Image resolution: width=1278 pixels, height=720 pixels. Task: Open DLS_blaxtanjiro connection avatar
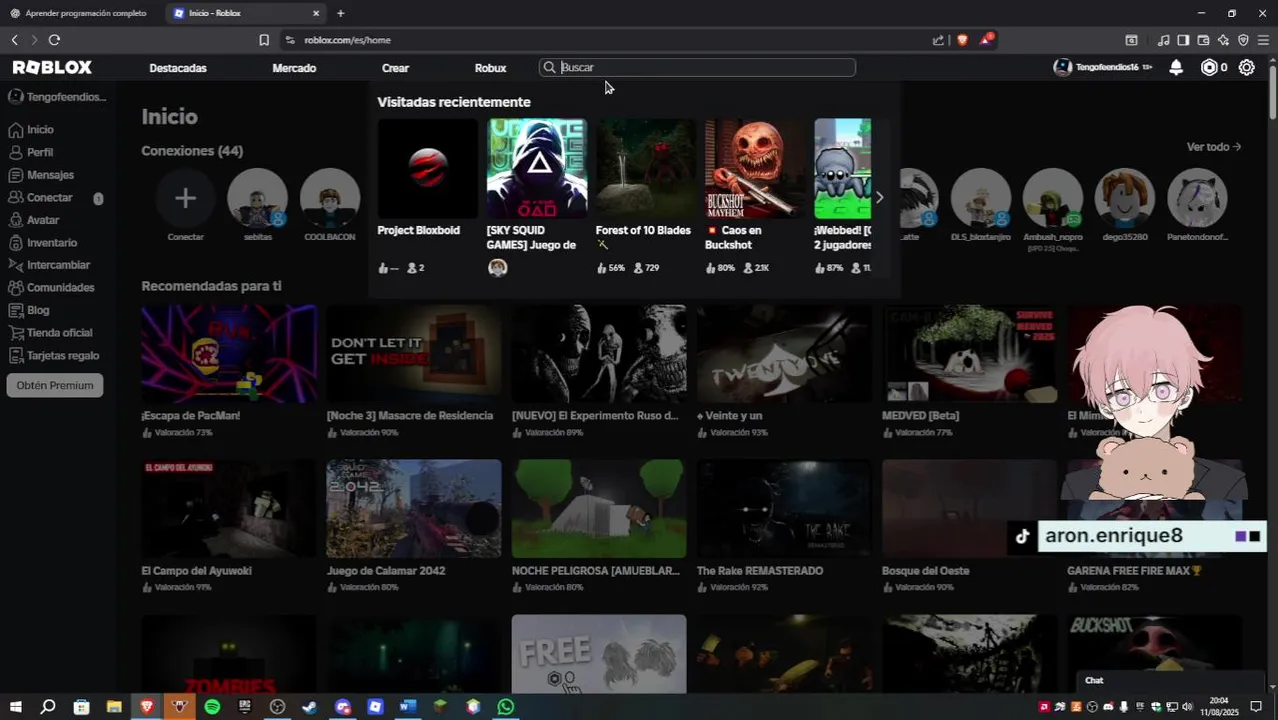pos(980,198)
